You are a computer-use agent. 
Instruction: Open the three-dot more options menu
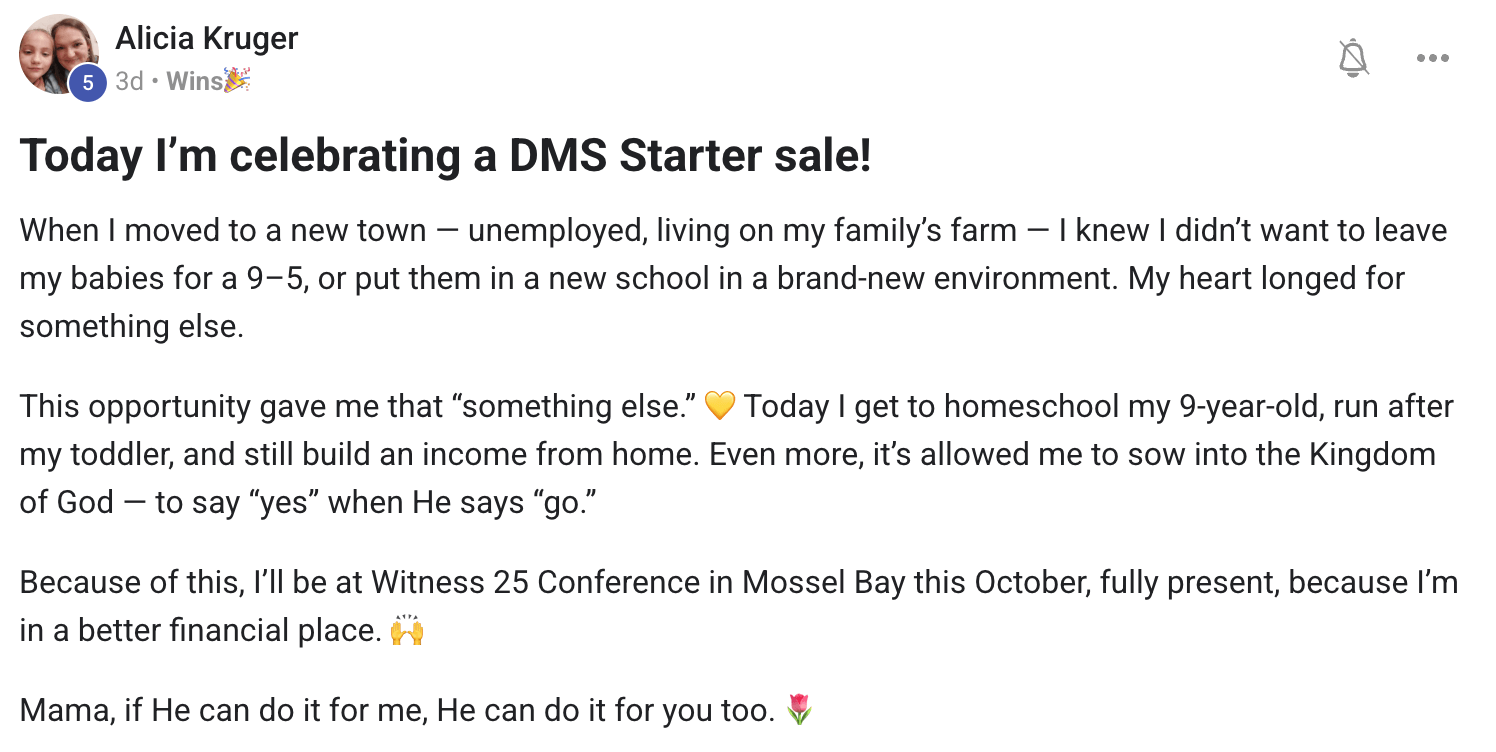1432,58
